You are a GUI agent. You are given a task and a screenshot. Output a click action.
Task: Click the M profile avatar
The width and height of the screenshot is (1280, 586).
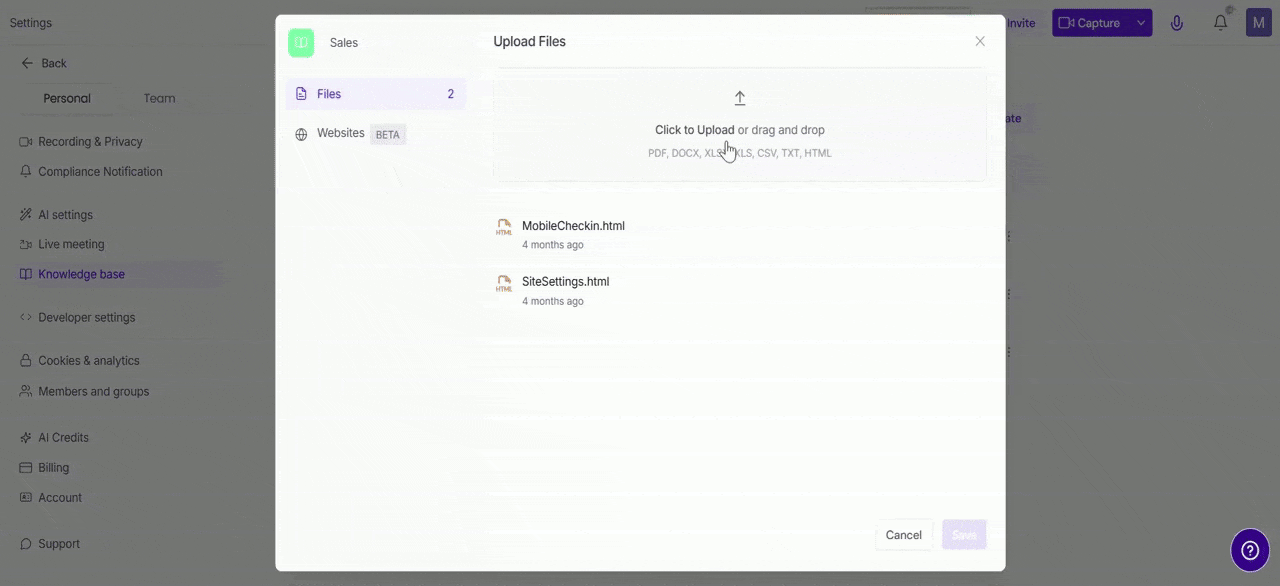tap(1258, 22)
